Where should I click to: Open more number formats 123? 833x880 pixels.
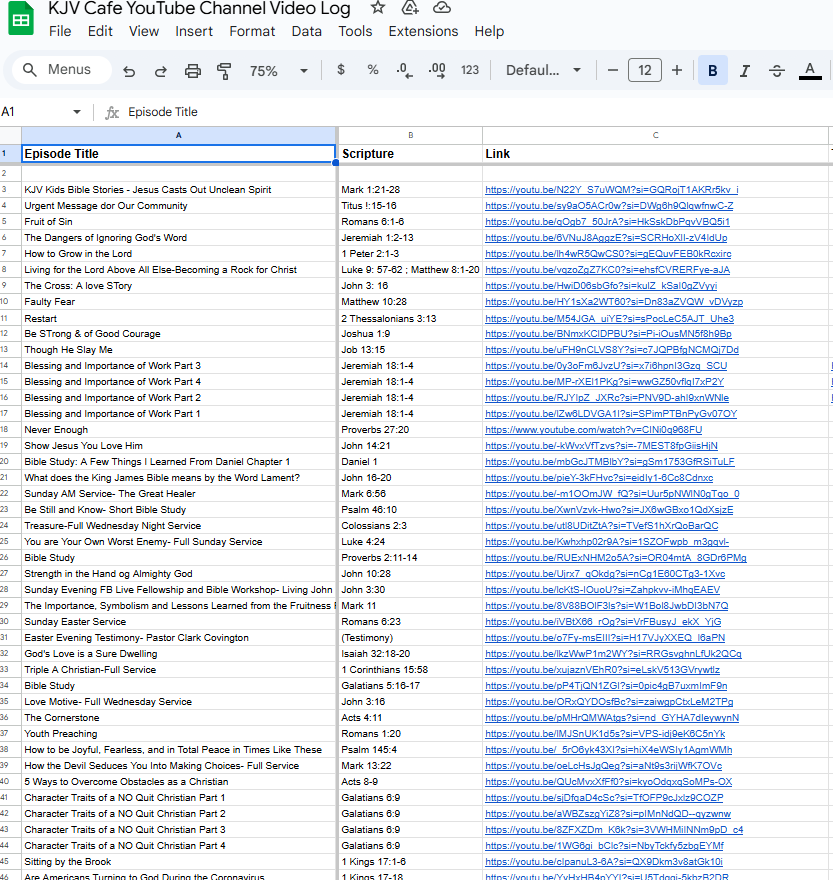click(470, 70)
